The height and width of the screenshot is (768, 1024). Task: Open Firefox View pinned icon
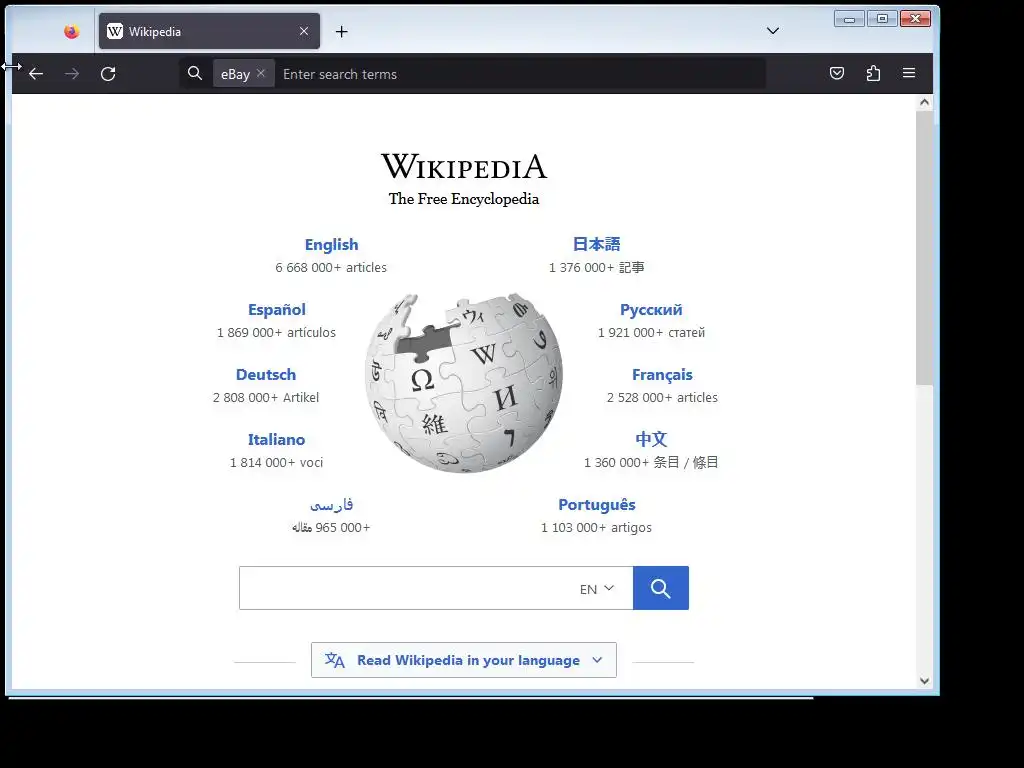pyautogui.click(x=72, y=31)
